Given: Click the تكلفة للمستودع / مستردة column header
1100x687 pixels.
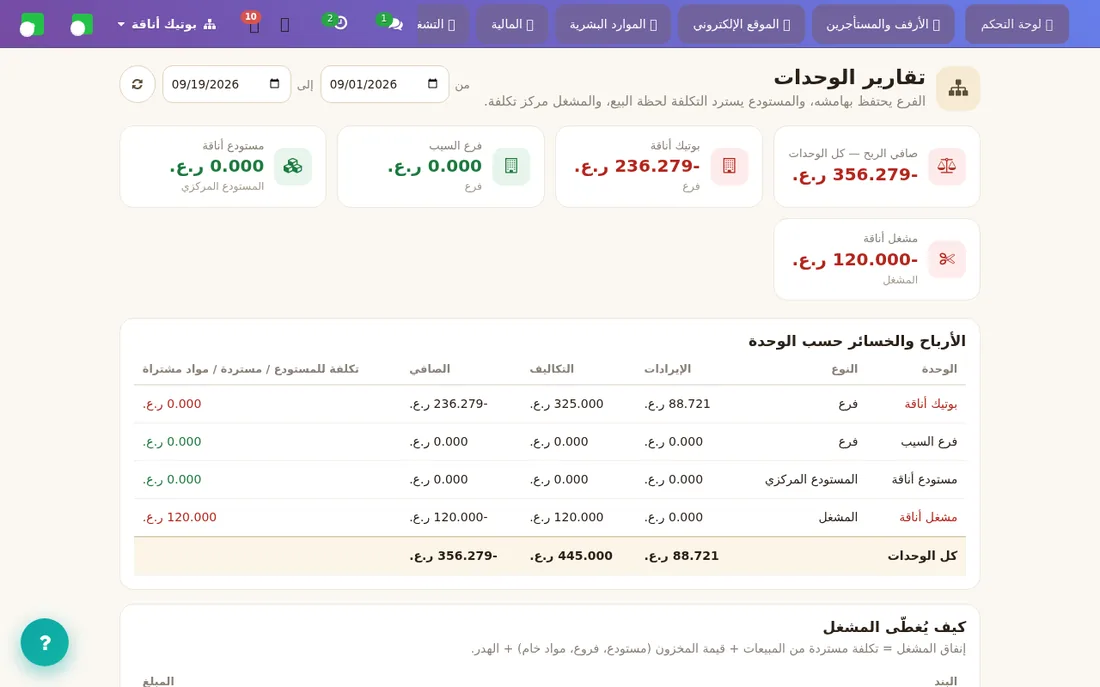Looking at the screenshot, I should point(250,369).
